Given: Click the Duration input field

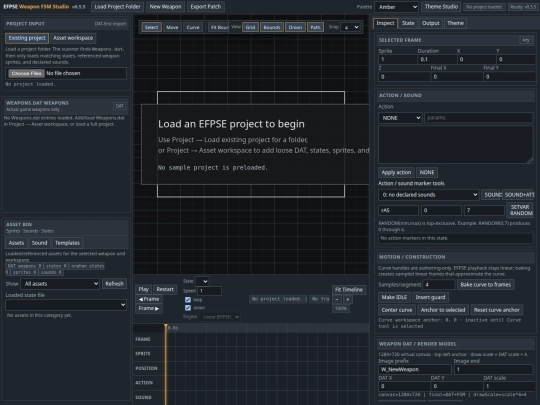Looking at the screenshot, I should point(437,59).
